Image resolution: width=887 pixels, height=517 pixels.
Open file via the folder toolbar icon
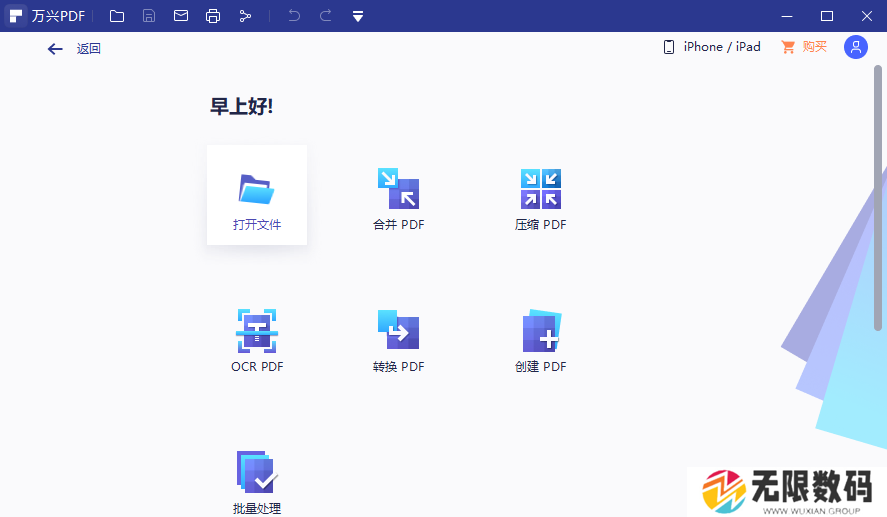(x=117, y=16)
